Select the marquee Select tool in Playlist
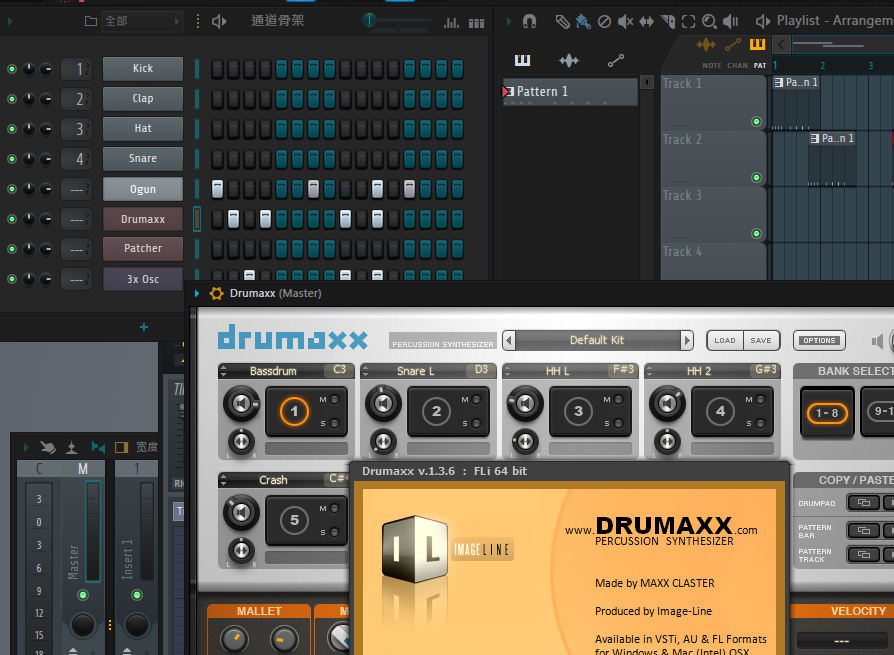The height and width of the screenshot is (655, 894). (689, 22)
